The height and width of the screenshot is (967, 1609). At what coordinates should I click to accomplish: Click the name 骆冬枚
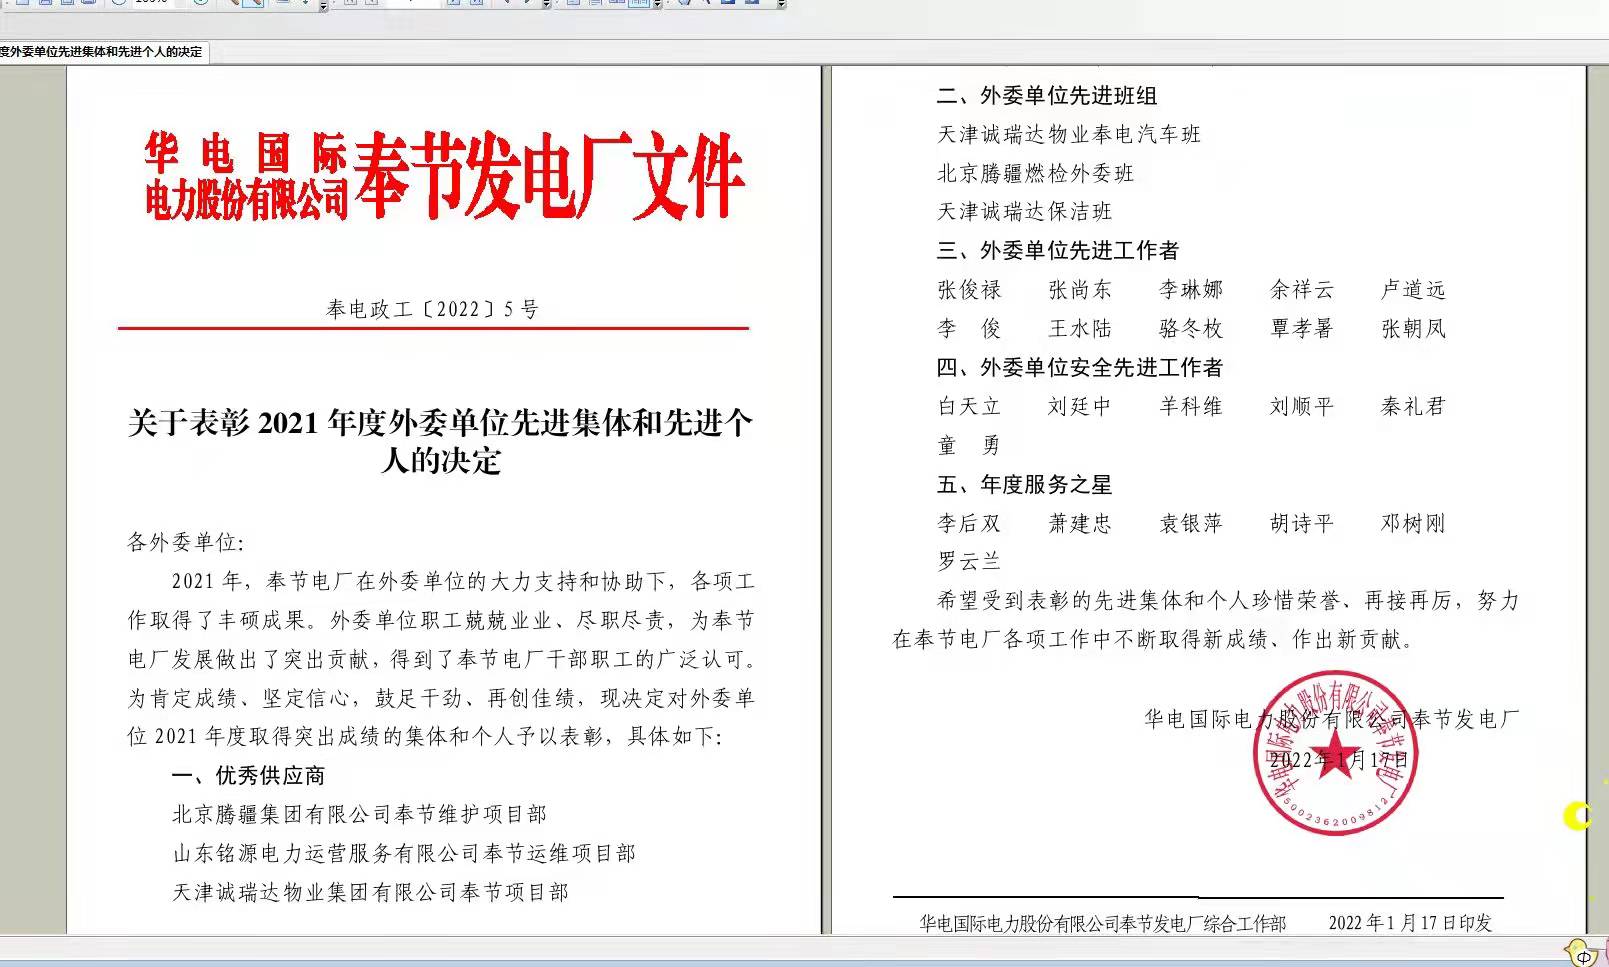[x=1191, y=328]
